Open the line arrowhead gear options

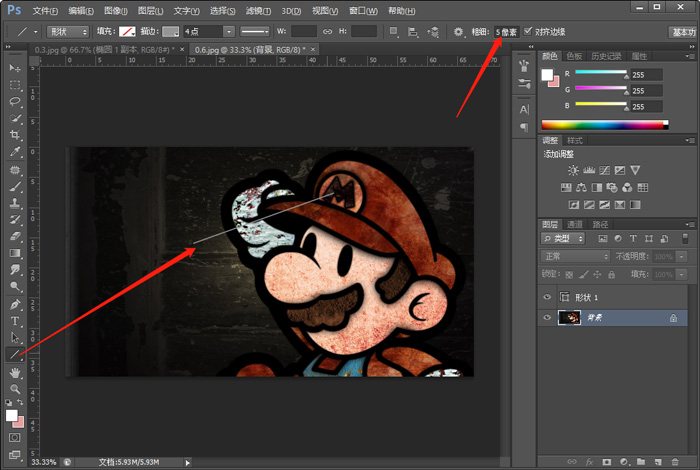tap(458, 32)
